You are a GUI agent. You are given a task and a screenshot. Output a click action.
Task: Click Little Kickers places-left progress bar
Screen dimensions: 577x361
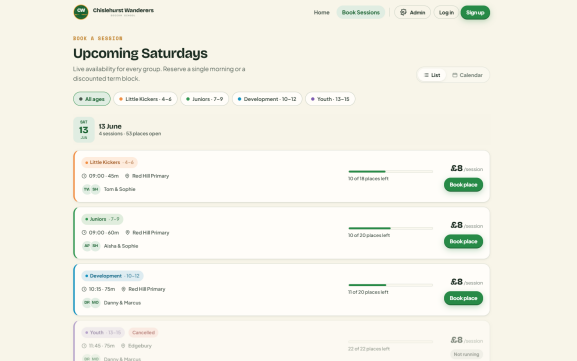pyautogui.click(x=390, y=171)
